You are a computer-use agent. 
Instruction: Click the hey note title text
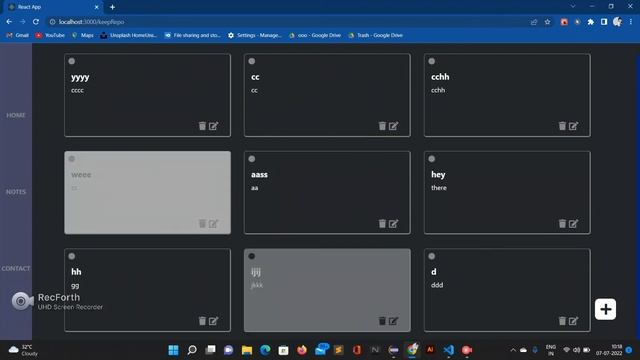(438, 174)
